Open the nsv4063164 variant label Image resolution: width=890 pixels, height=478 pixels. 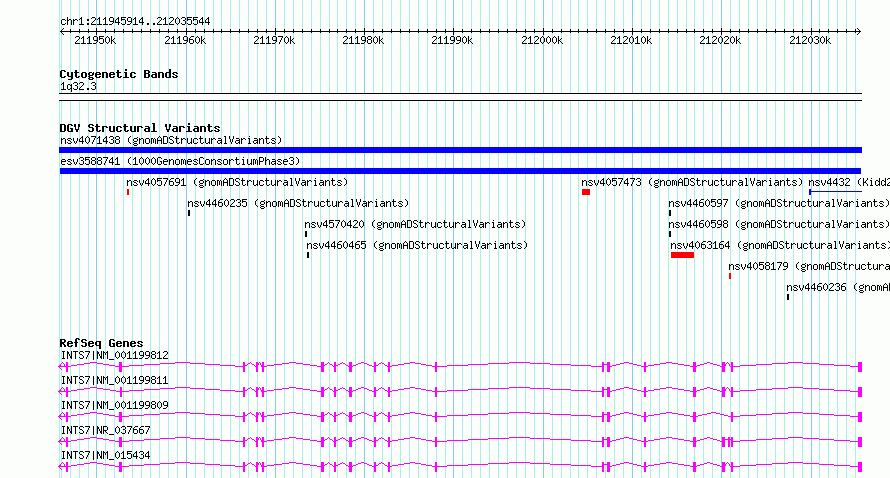point(780,245)
